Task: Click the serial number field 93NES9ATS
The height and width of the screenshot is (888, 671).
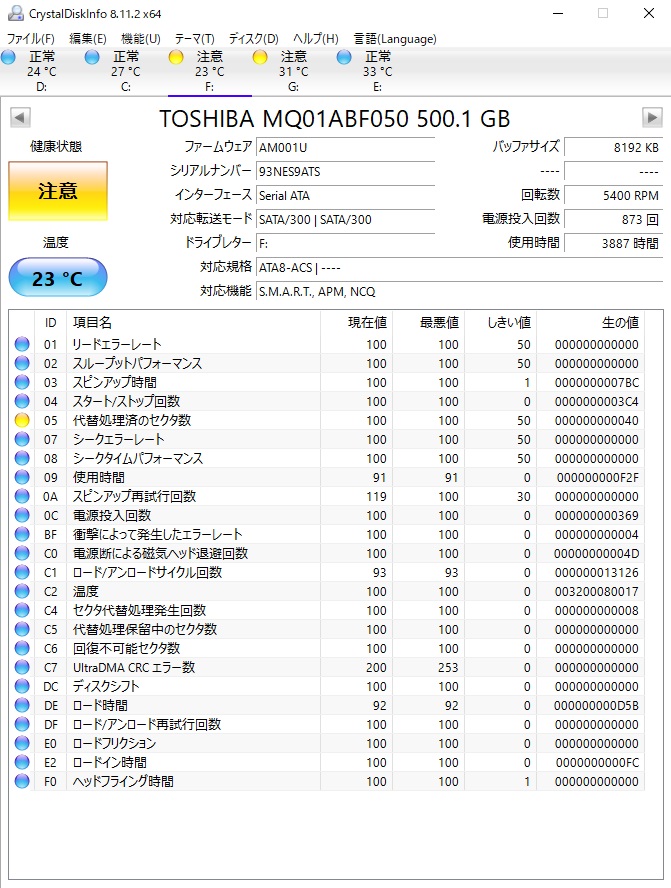Action: [x=345, y=171]
